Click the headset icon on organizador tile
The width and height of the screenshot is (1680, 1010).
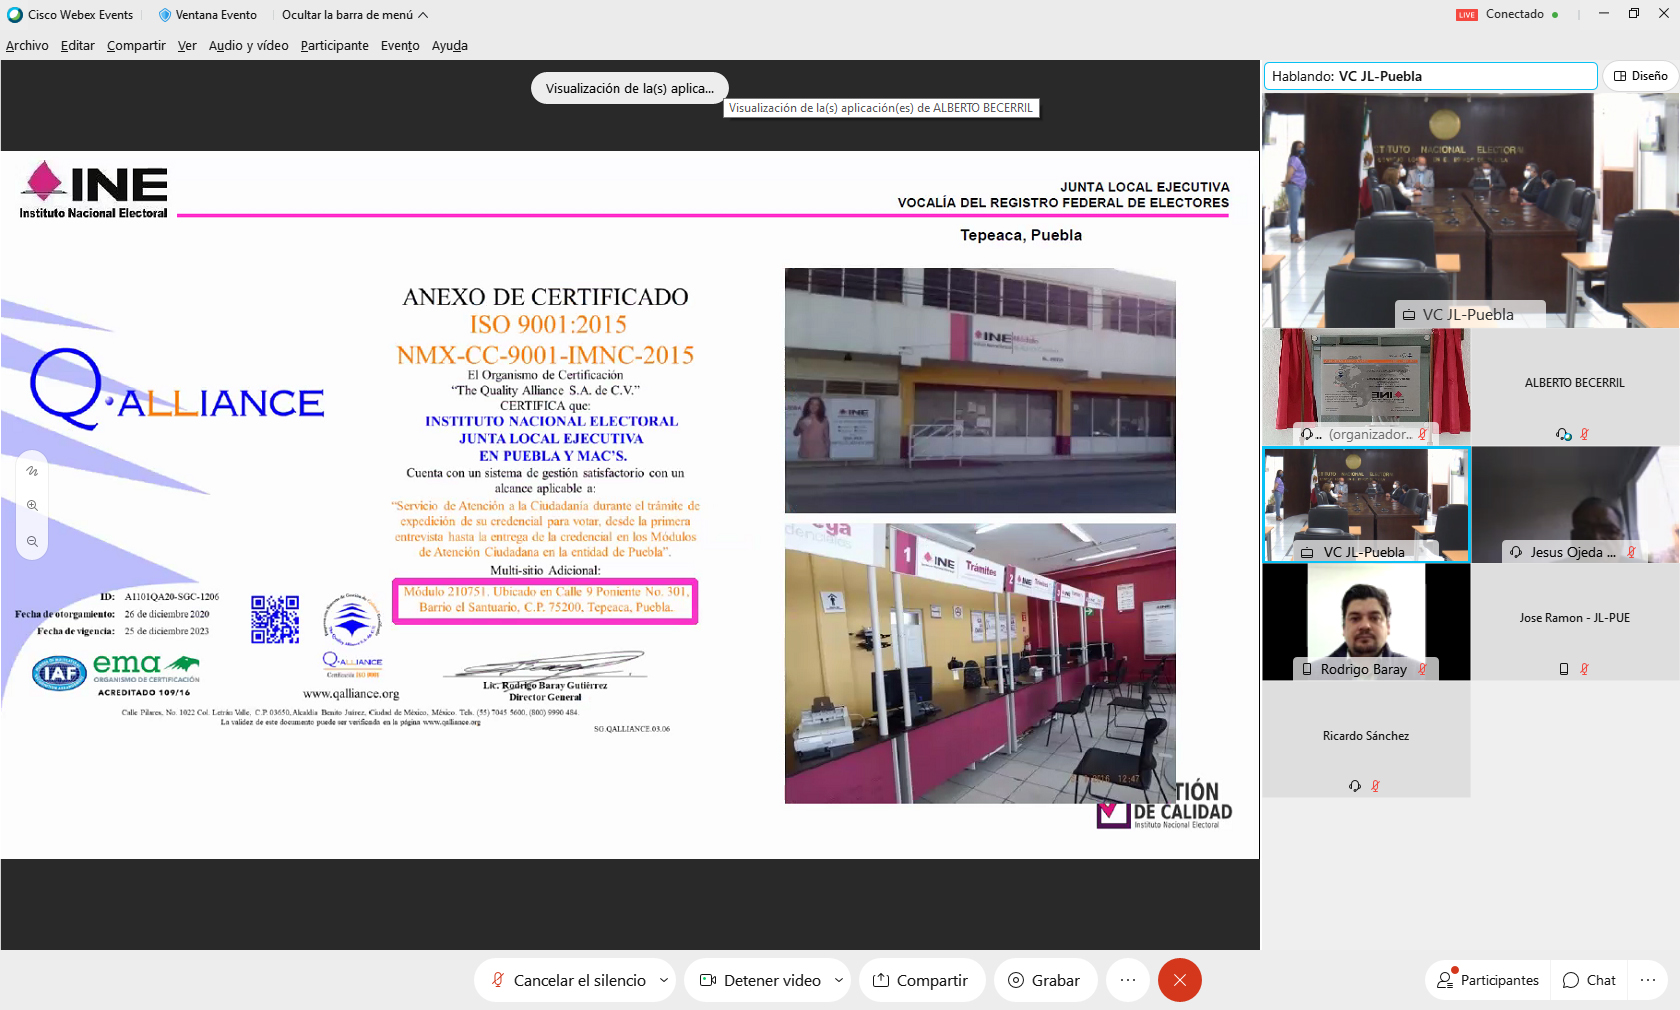1306,434
